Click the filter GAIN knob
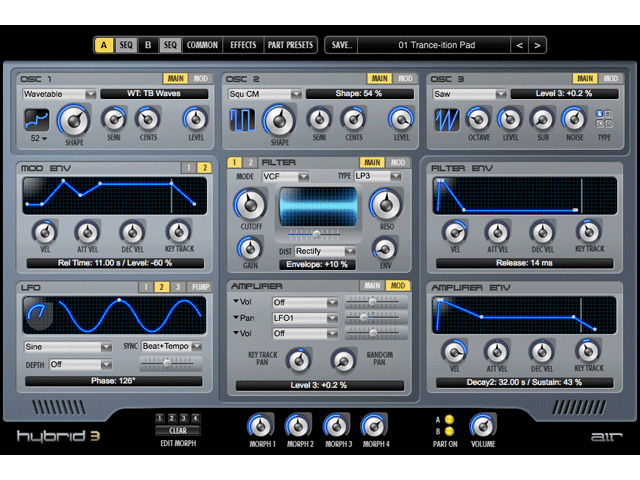The height and width of the screenshot is (480, 640). tap(250, 249)
